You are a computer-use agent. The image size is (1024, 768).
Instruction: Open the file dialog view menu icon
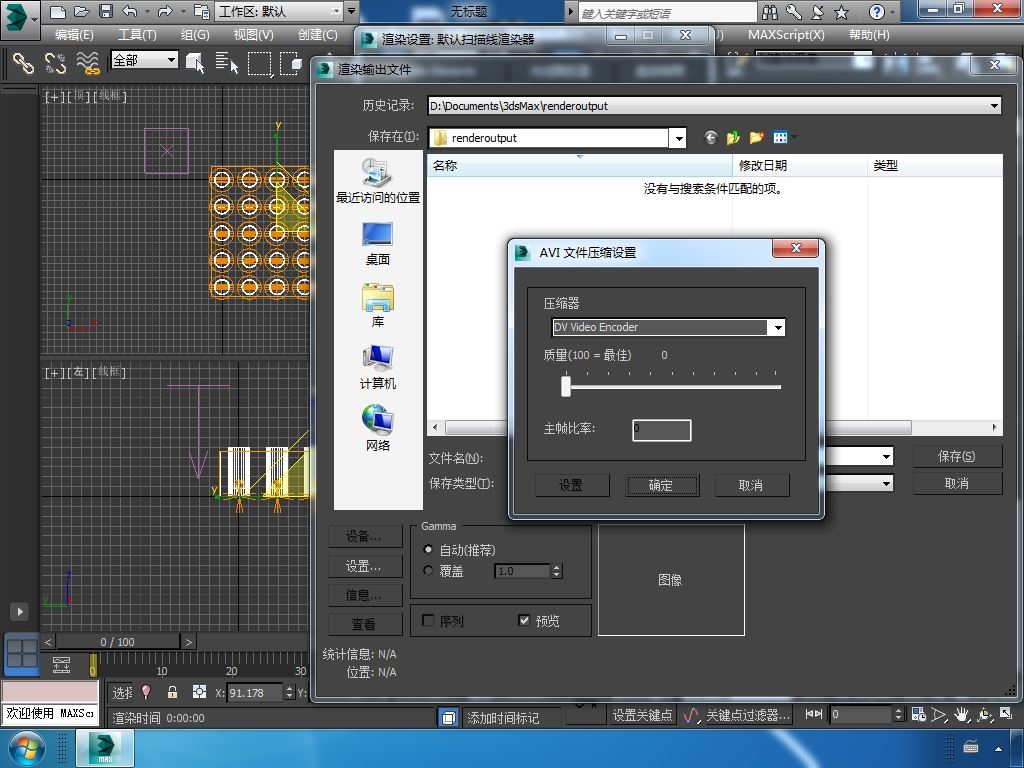click(780, 137)
